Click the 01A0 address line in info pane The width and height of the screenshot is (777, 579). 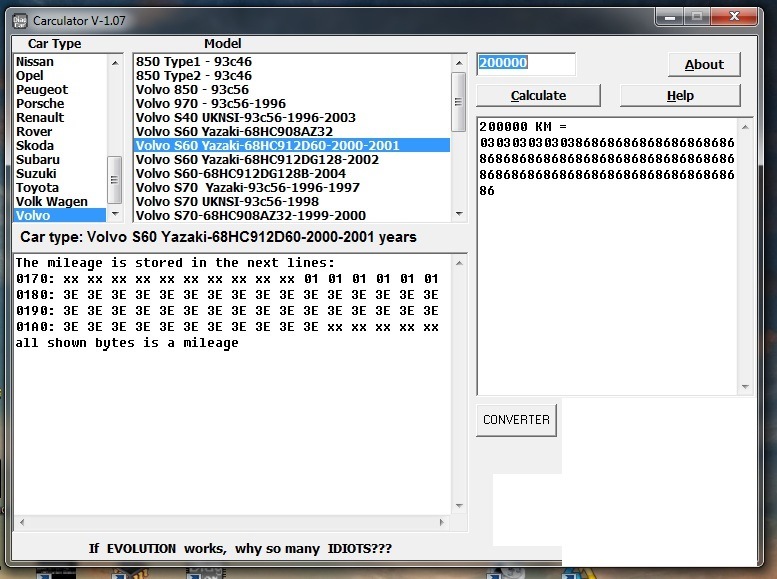227,327
